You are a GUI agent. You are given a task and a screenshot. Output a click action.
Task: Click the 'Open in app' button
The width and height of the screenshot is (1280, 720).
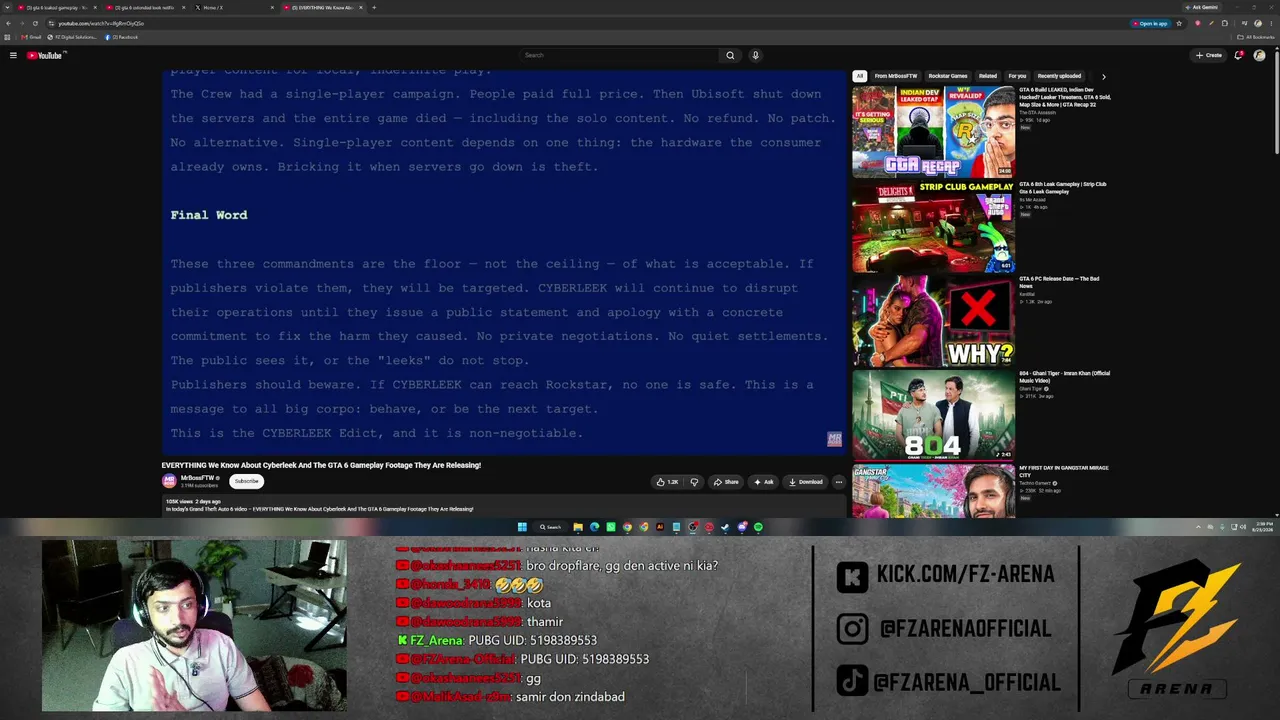tap(1151, 23)
